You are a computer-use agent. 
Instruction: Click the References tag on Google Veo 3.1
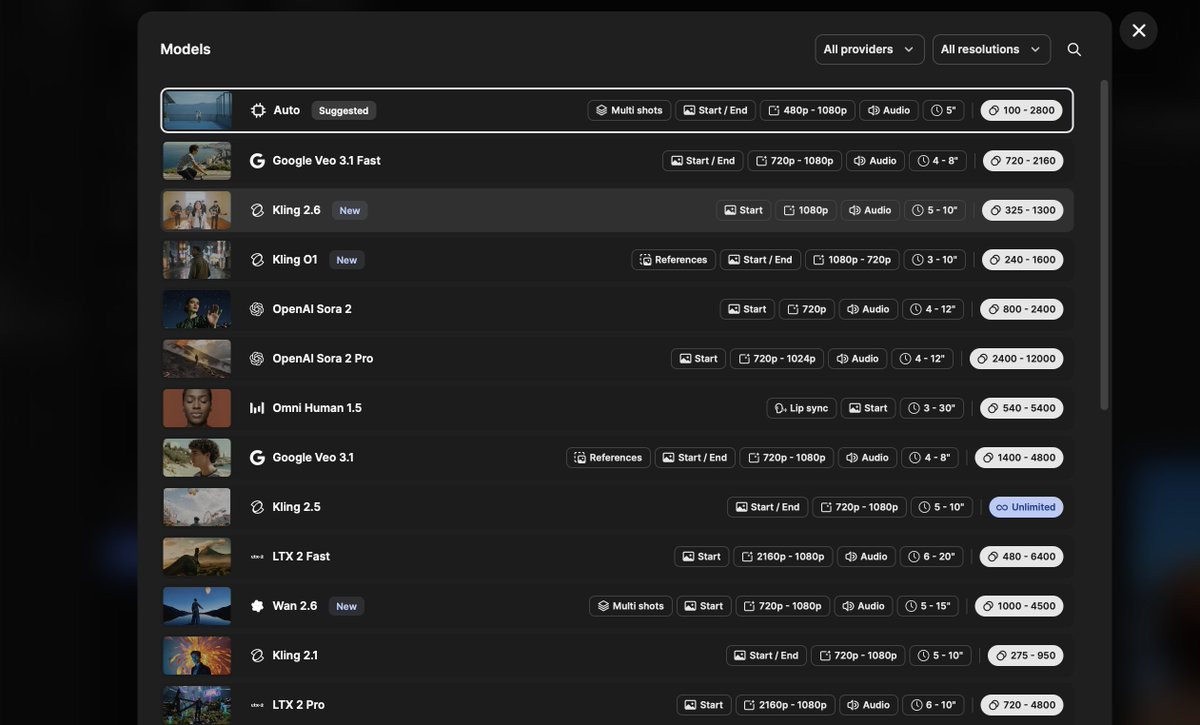pos(608,457)
